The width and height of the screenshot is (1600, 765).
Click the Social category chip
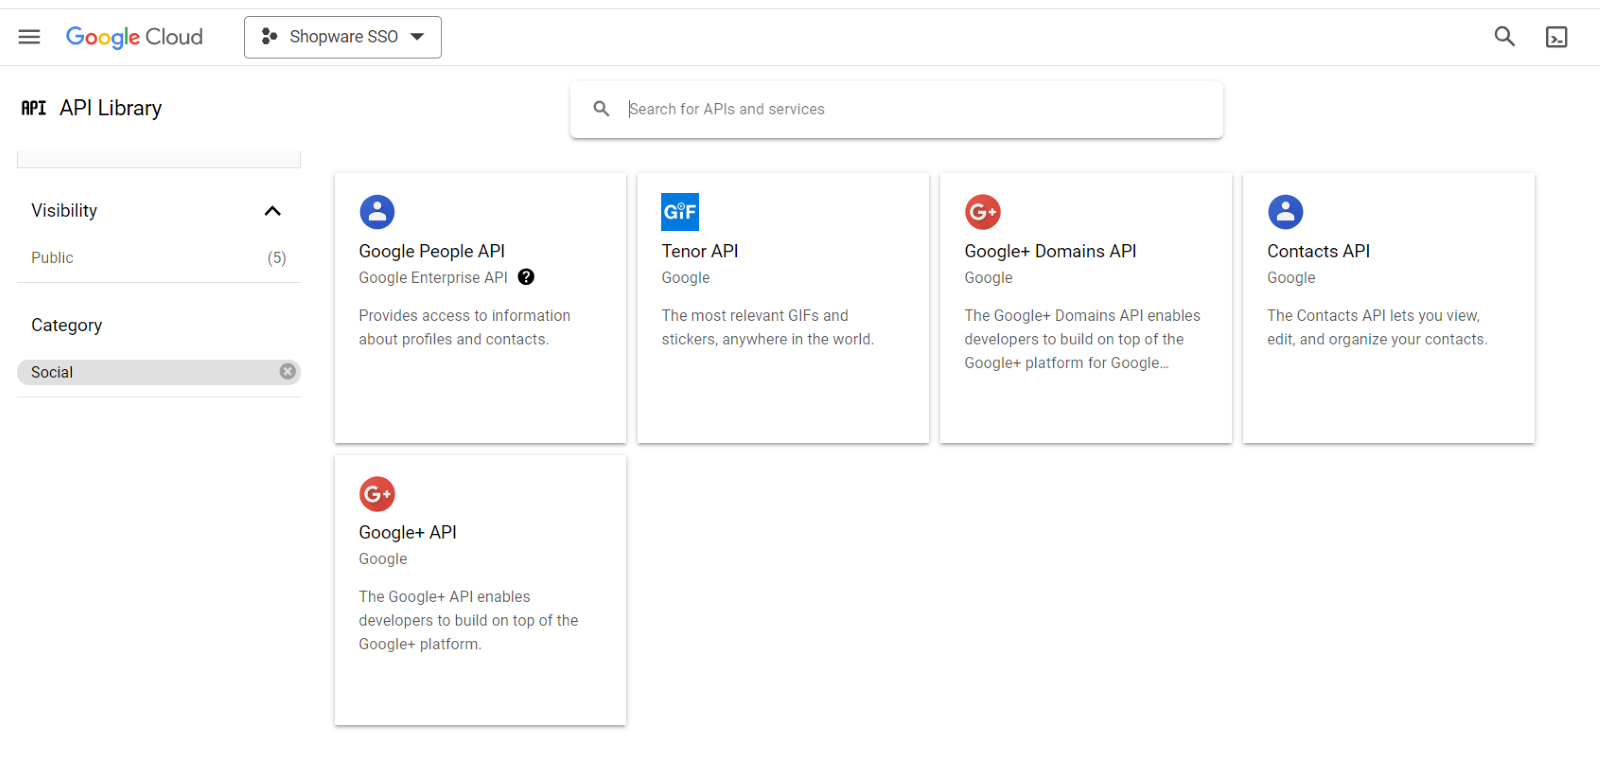[159, 372]
